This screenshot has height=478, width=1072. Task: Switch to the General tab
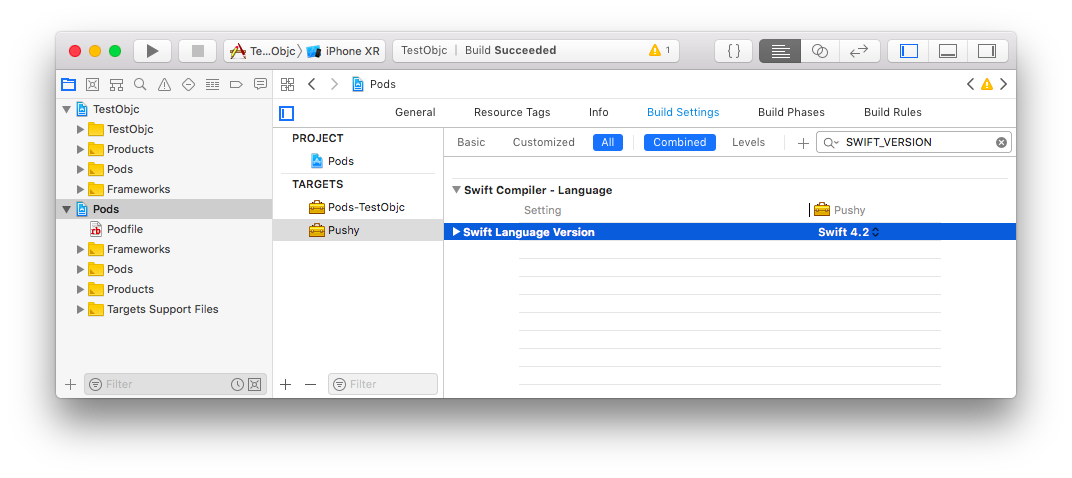(415, 112)
